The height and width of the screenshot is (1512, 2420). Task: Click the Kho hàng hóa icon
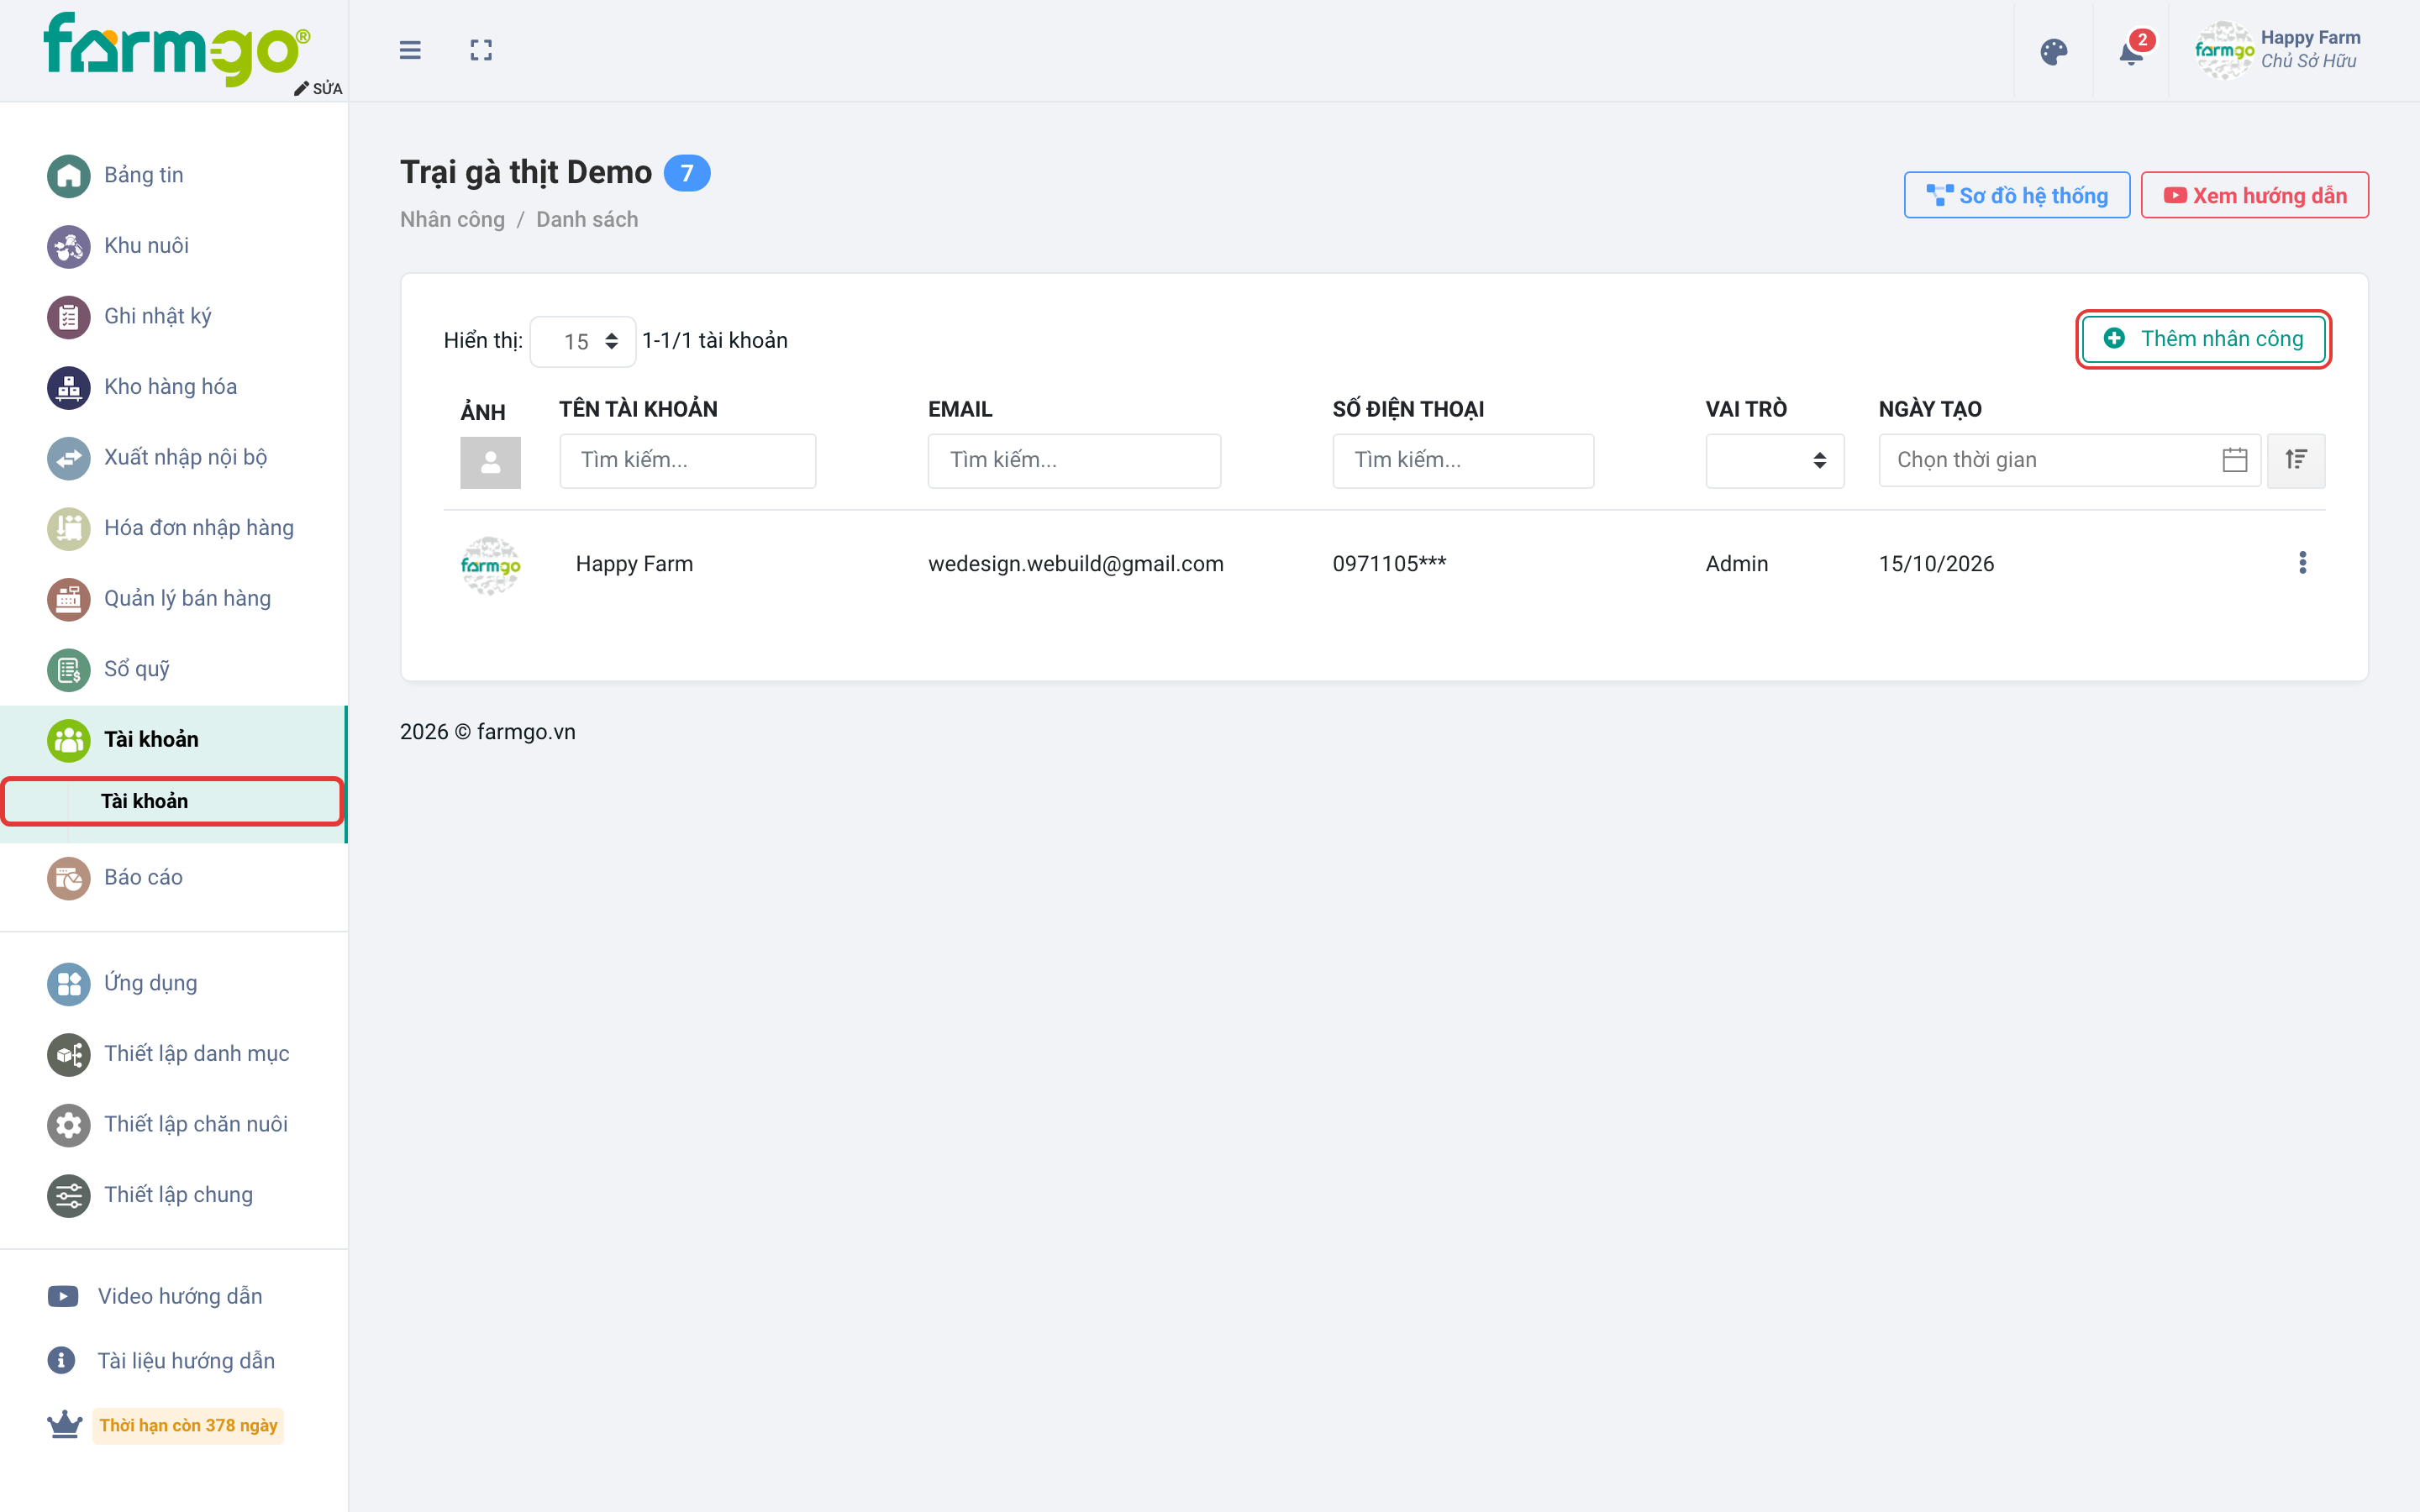pyautogui.click(x=69, y=388)
